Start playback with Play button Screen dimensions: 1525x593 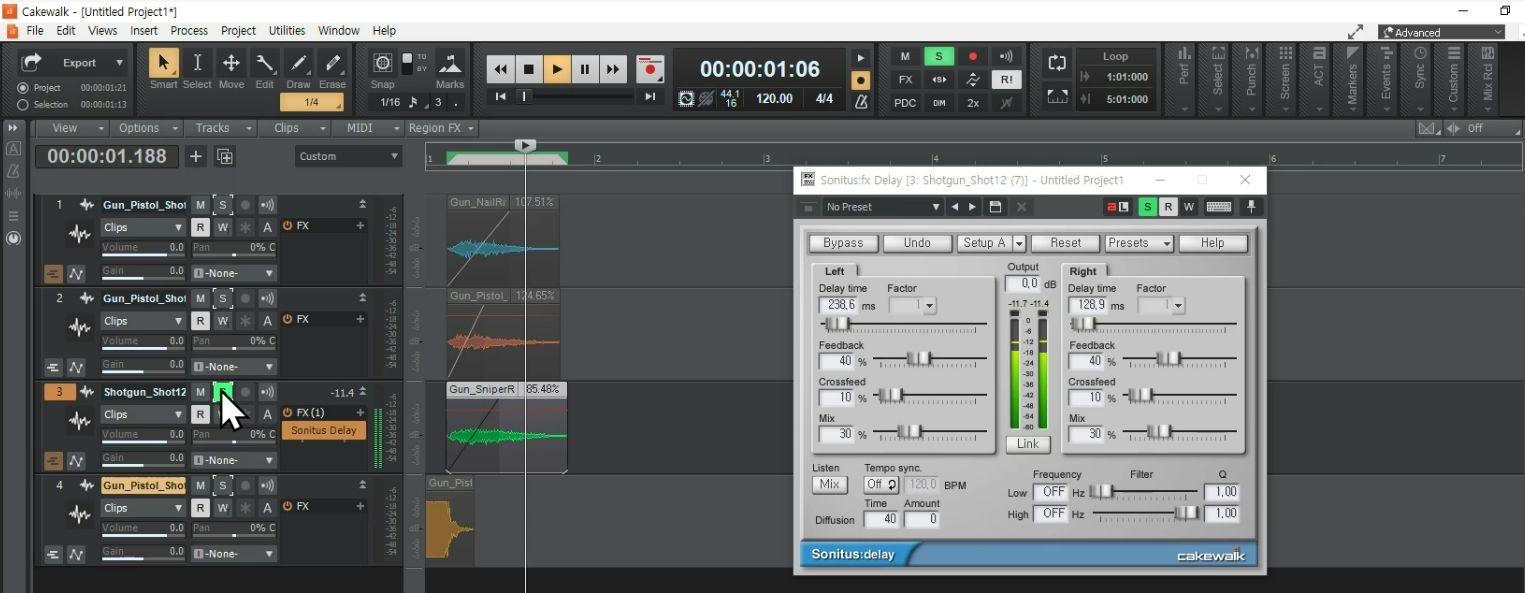(x=557, y=69)
